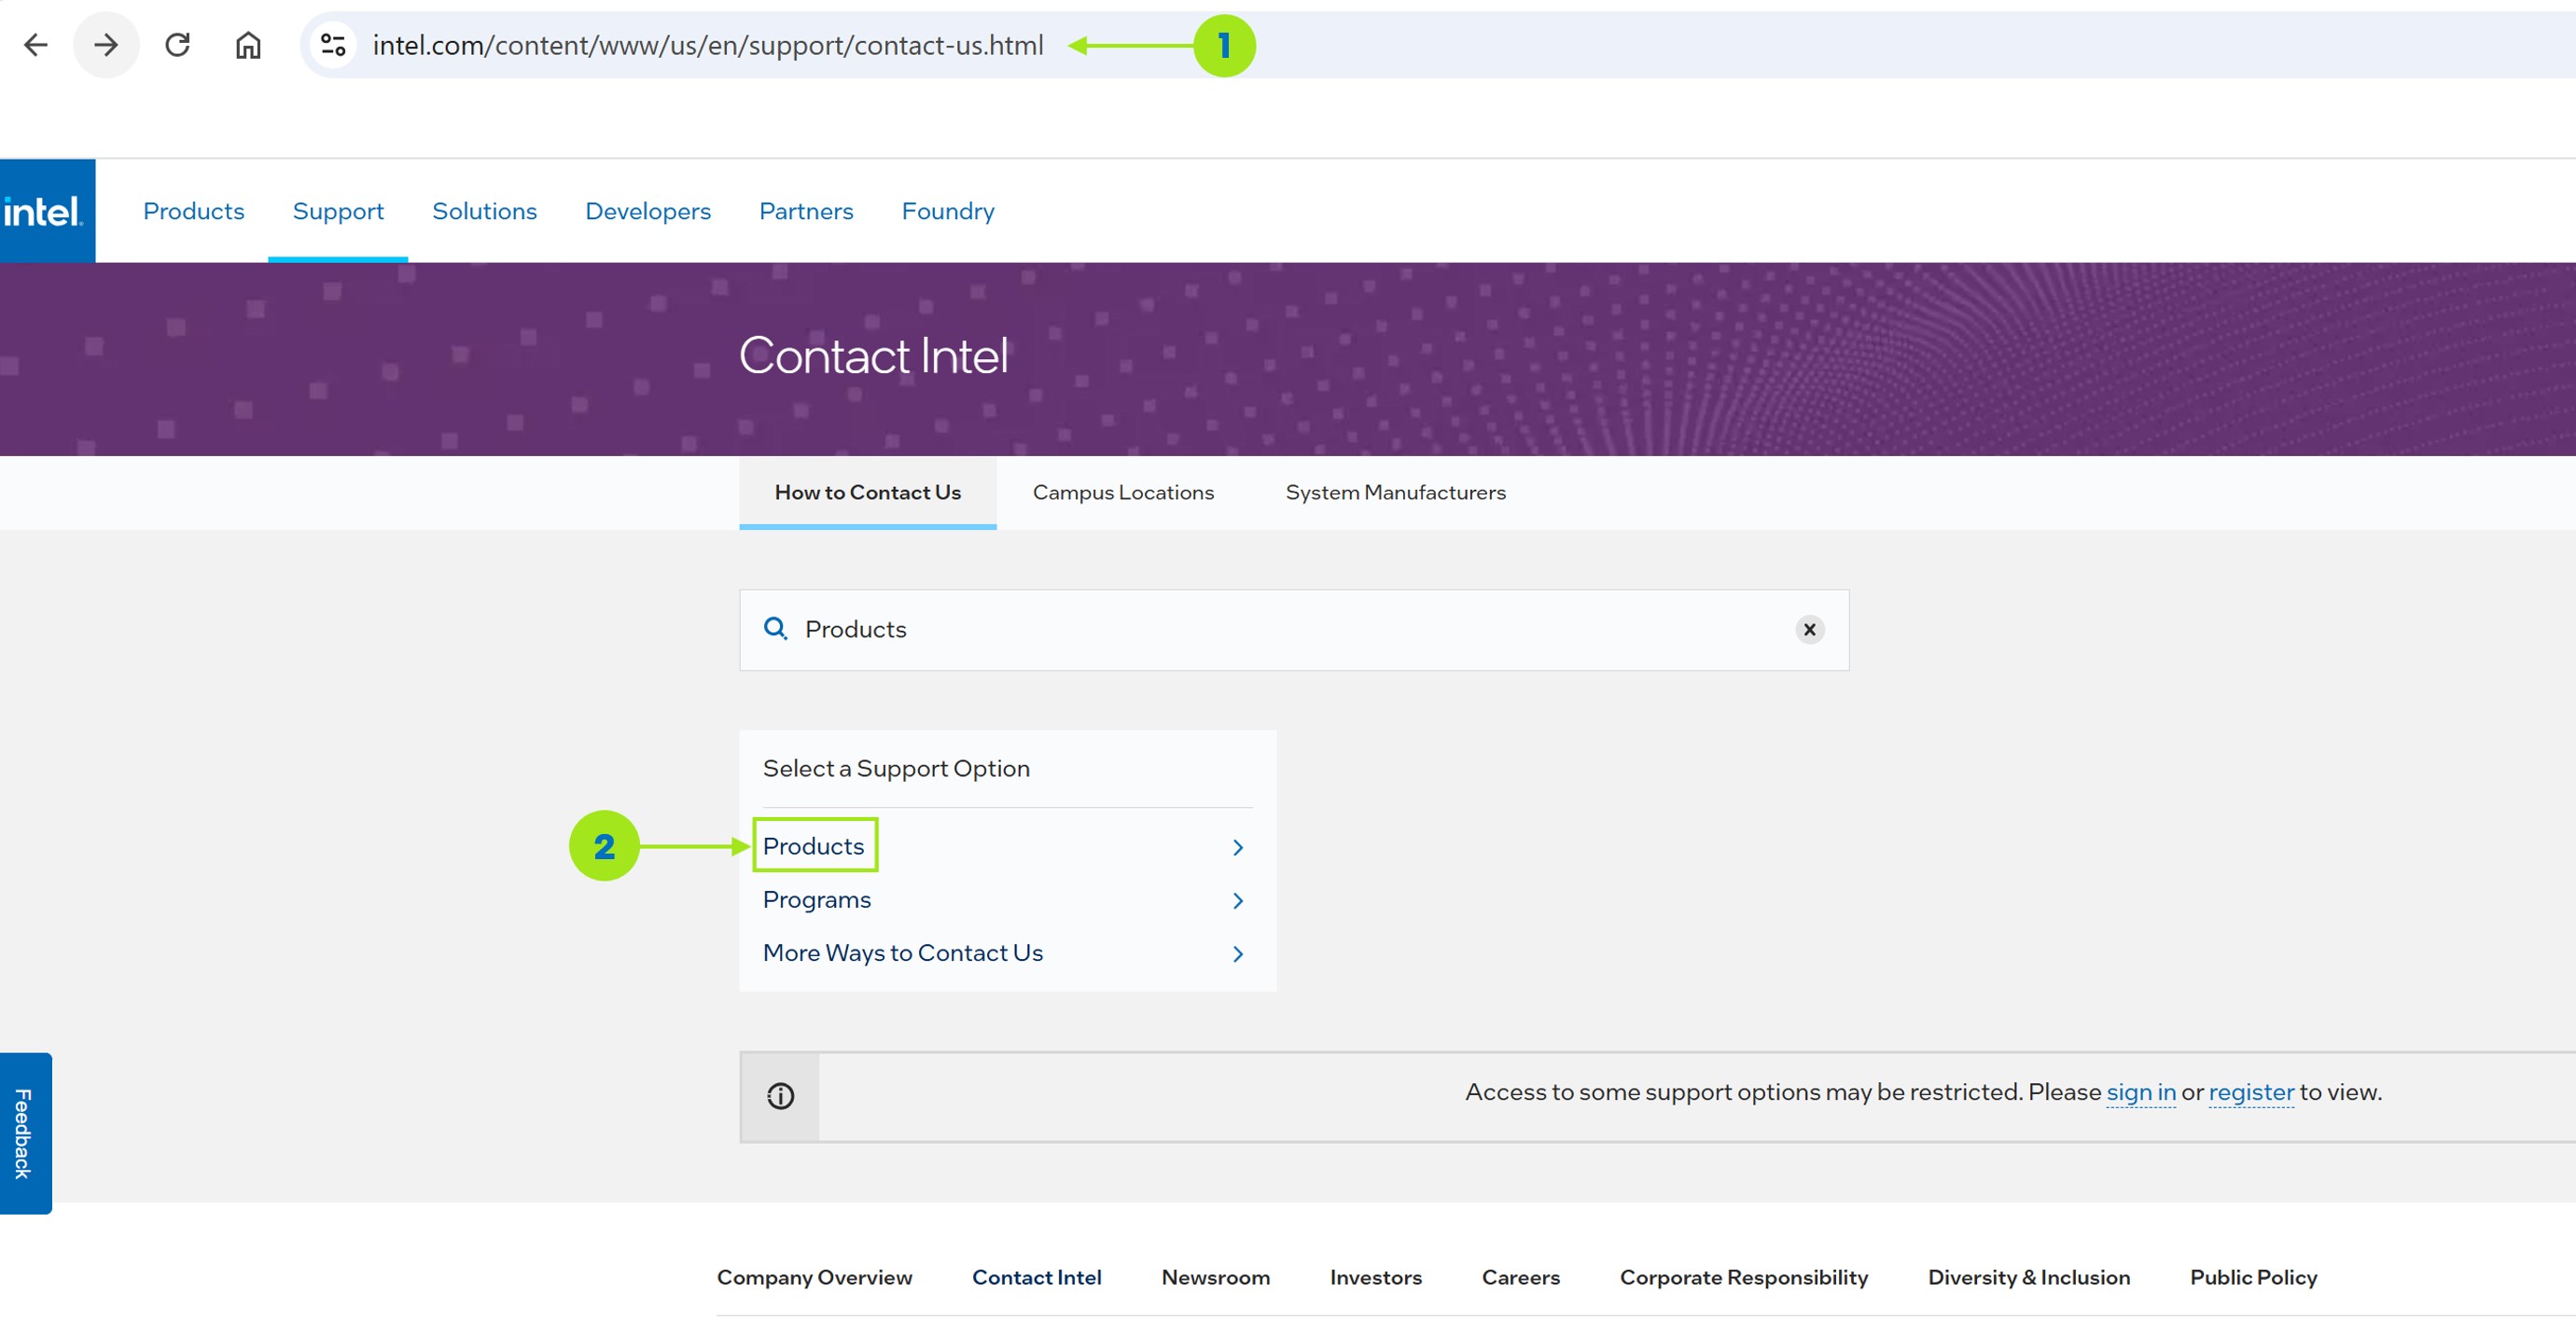
Task: Open the Feedback side tab
Action: tap(25, 1133)
